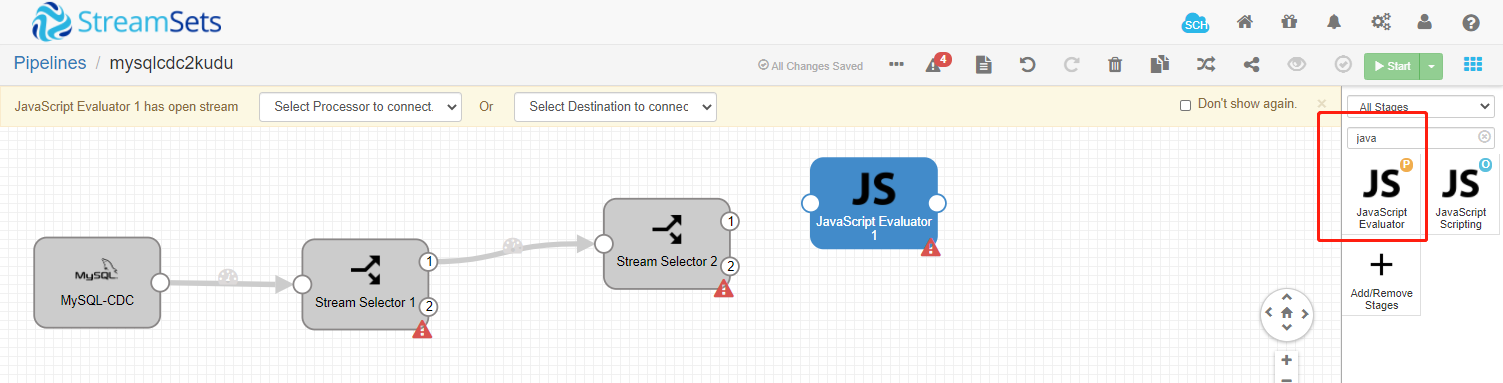Screen dimensions: 1503x383
Task: Click the mysqlcdc2kudu pipeline title
Action: click(x=172, y=63)
